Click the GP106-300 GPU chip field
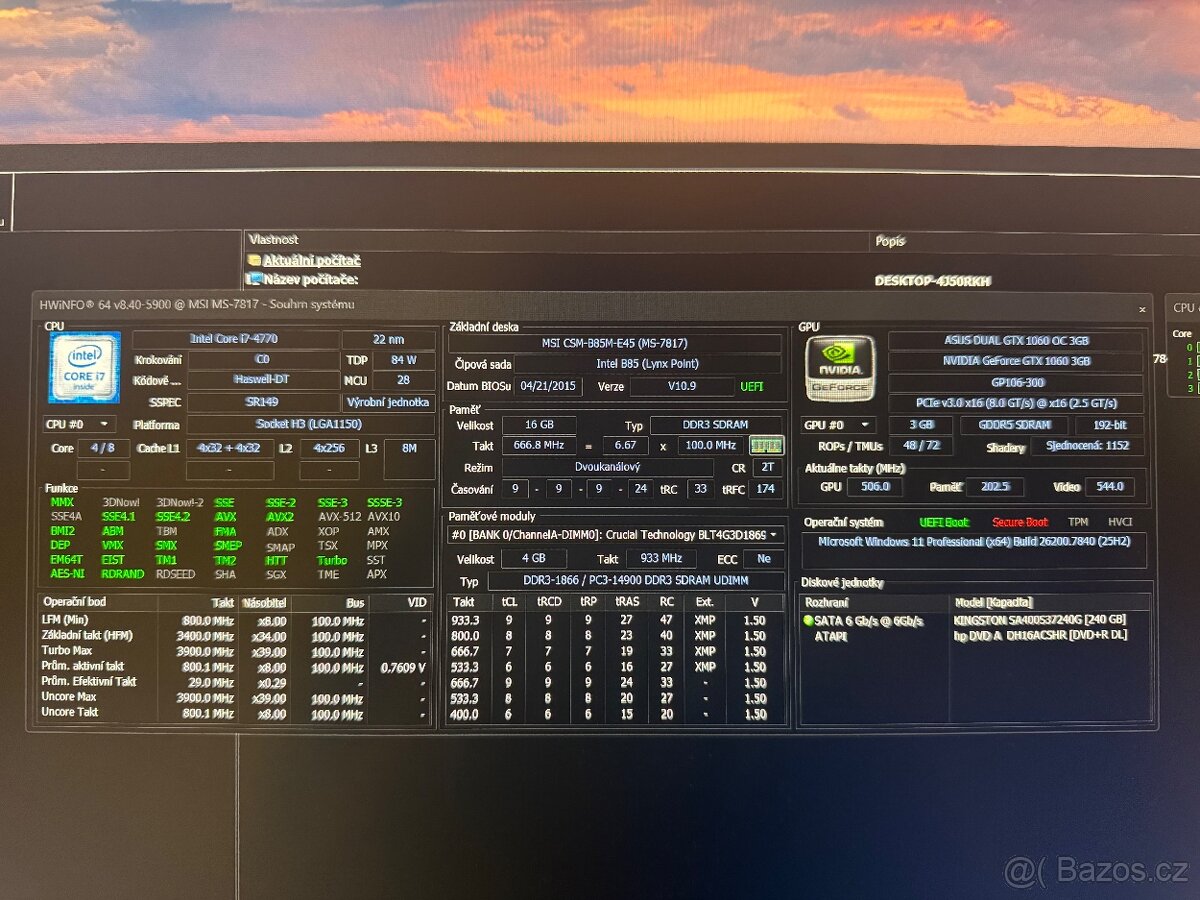1200x900 pixels. [x=1016, y=382]
